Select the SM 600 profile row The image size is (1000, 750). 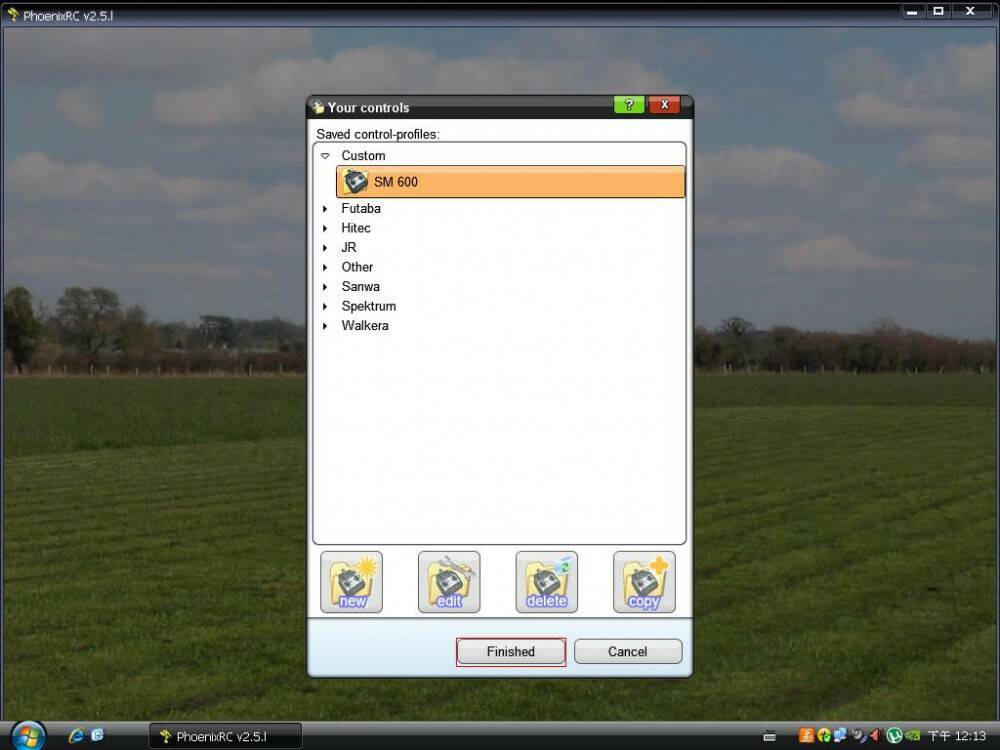510,182
